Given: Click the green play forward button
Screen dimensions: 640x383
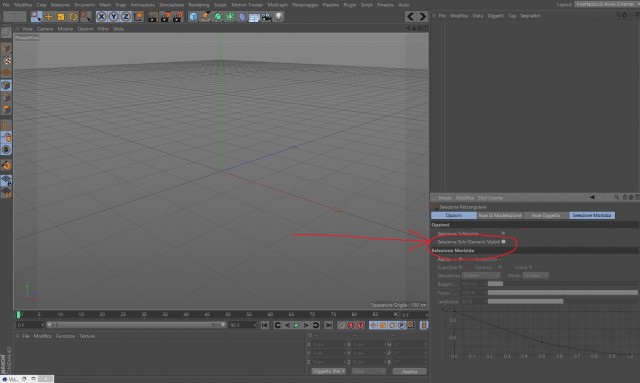Looking at the screenshot, I should [297, 325].
